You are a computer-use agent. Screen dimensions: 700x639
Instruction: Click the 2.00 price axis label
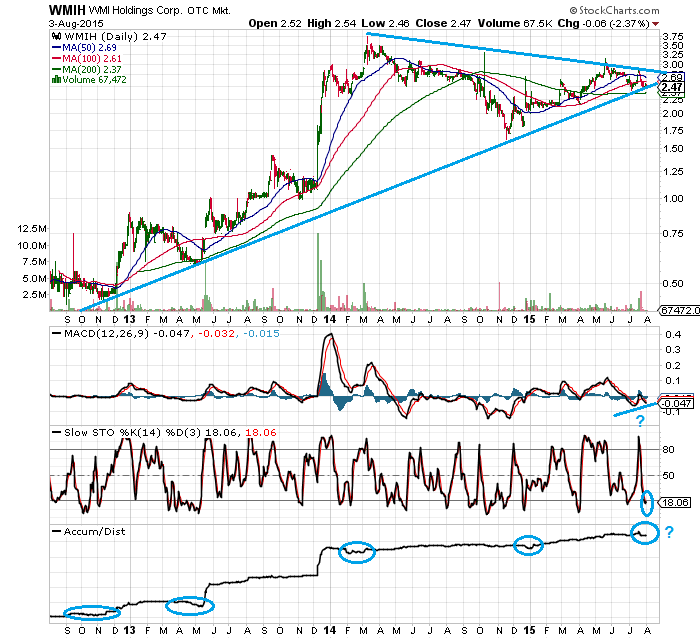673,113
